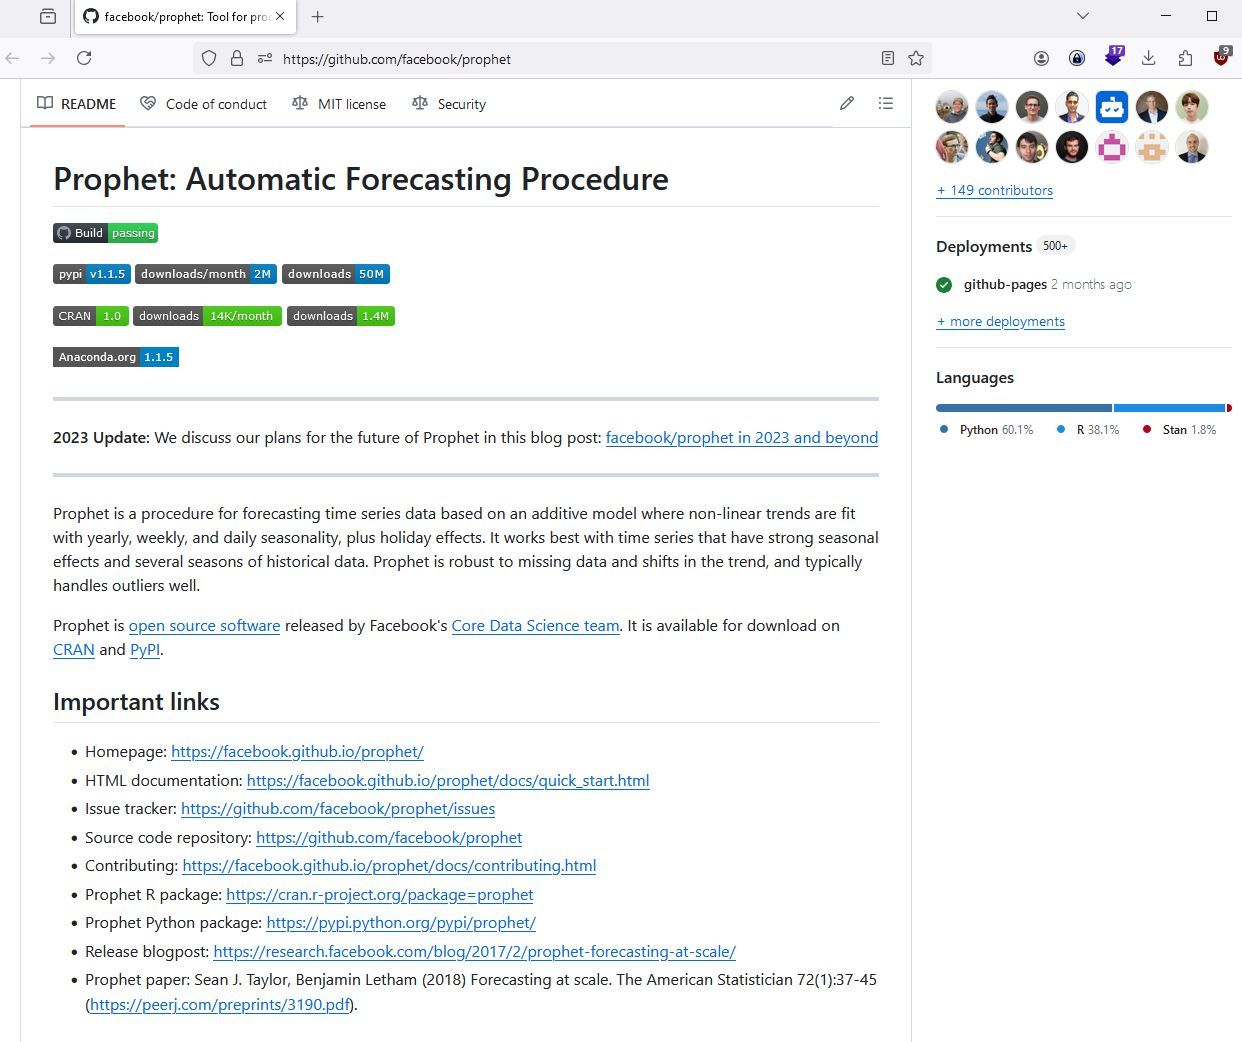Switch to MIT license tab
Viewport: 1242px width, 1042px height.
(339, 103)
